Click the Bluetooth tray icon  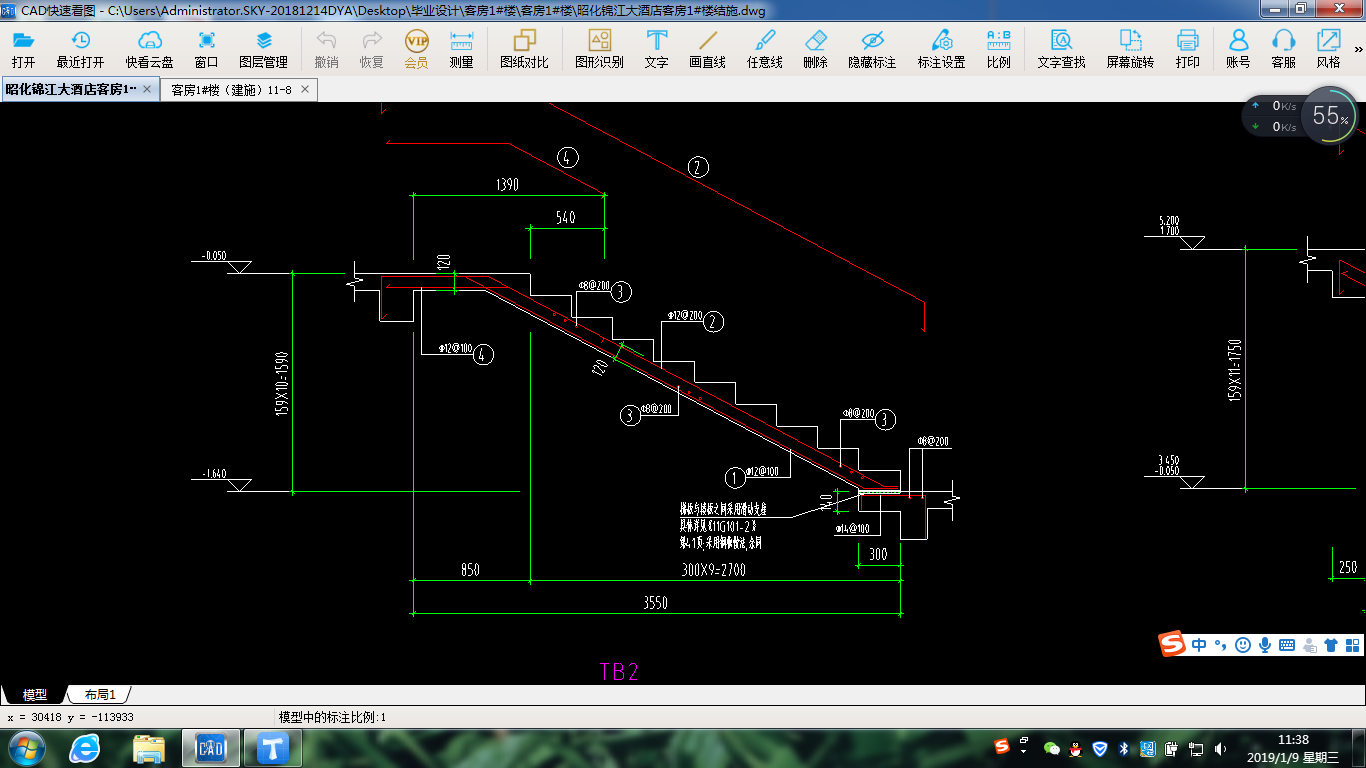1123,748
